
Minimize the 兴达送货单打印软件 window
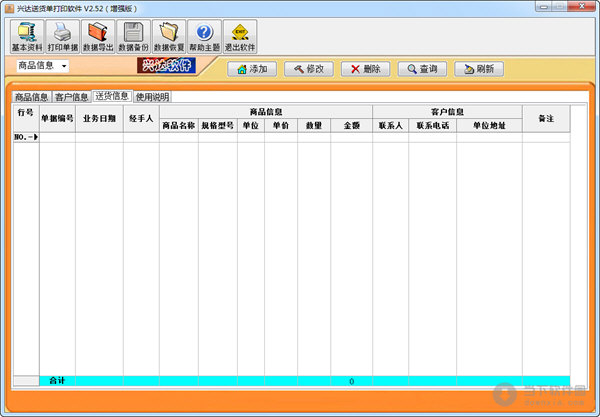tap(545, 7)
